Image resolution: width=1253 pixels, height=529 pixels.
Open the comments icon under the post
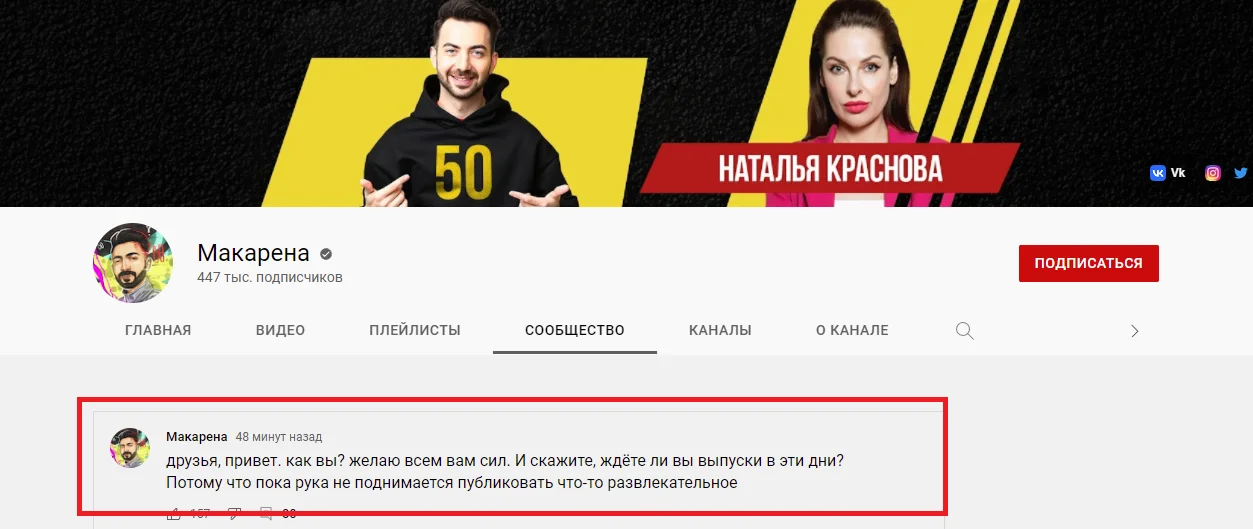266,514
